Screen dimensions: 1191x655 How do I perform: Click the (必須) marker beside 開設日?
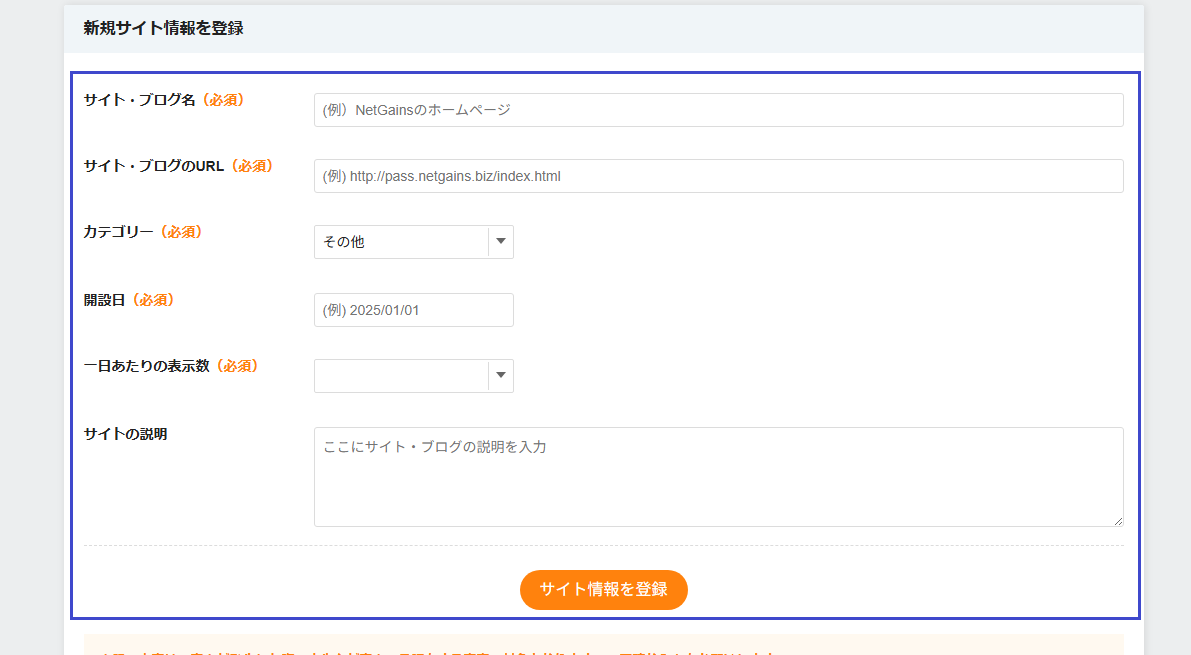click(153, 300)
